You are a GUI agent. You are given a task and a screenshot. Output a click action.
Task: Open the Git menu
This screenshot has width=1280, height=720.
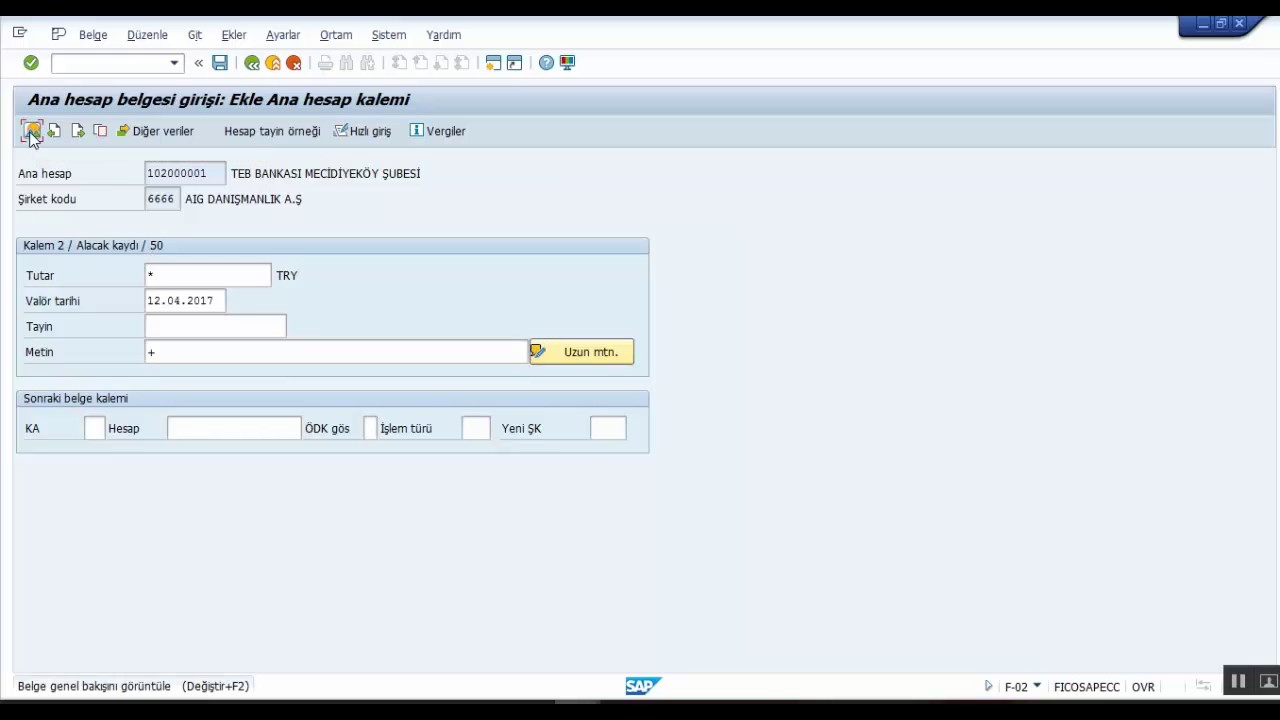tap(195, 35)
